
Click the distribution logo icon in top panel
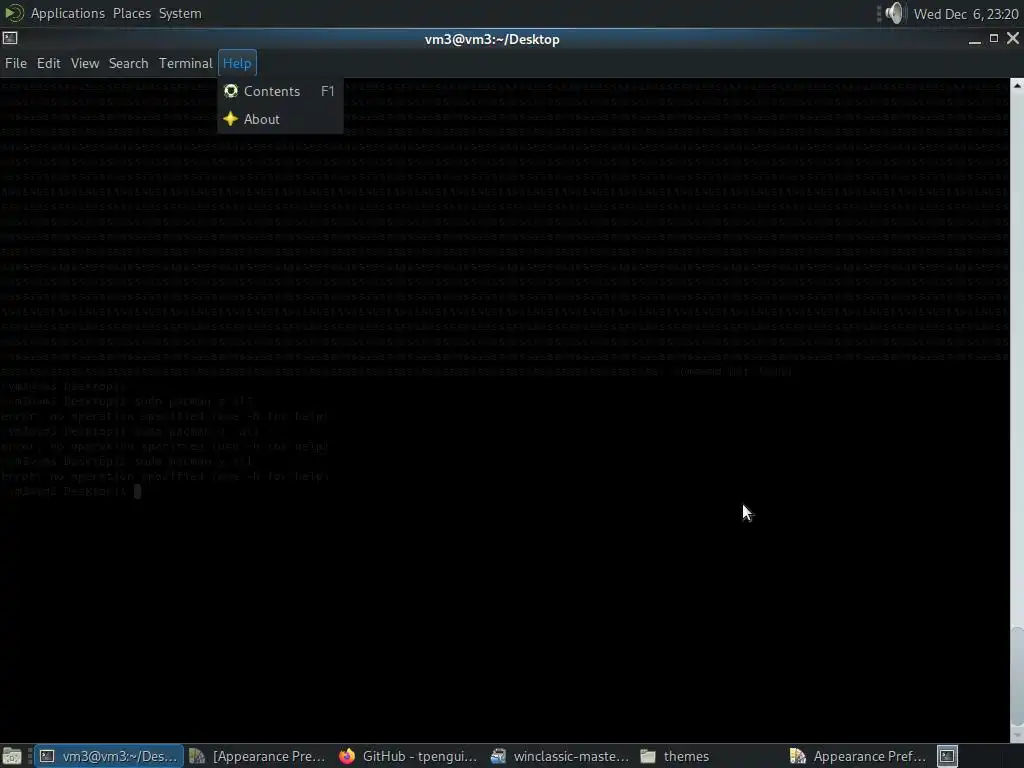click(14, 13)
